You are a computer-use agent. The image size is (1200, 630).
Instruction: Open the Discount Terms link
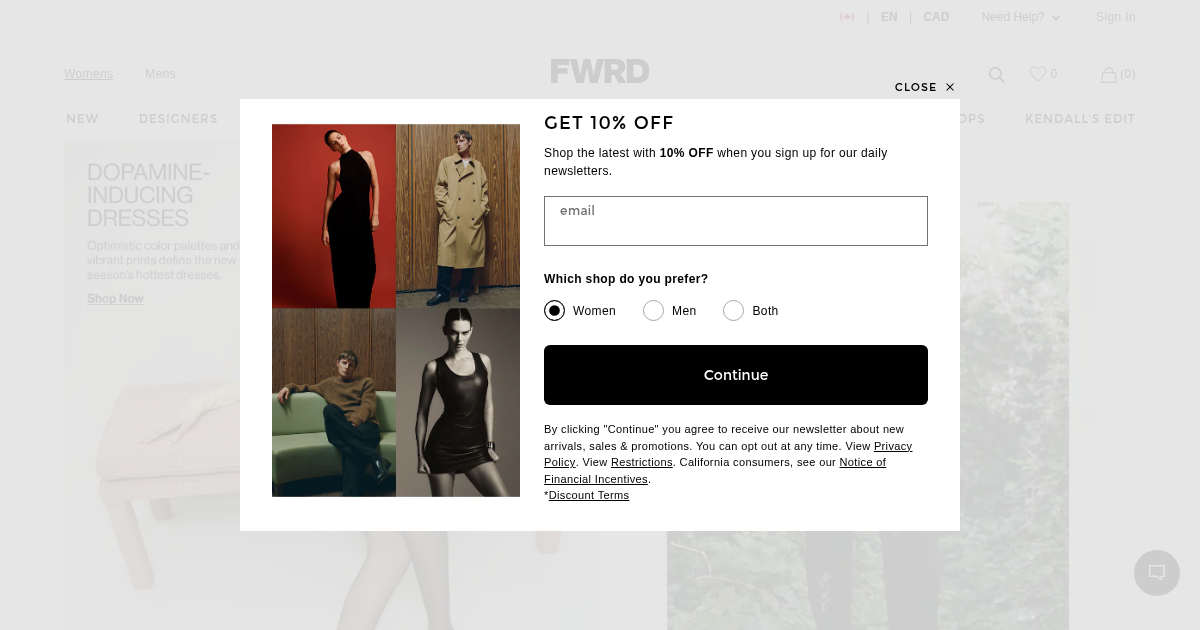coord(589,495)
